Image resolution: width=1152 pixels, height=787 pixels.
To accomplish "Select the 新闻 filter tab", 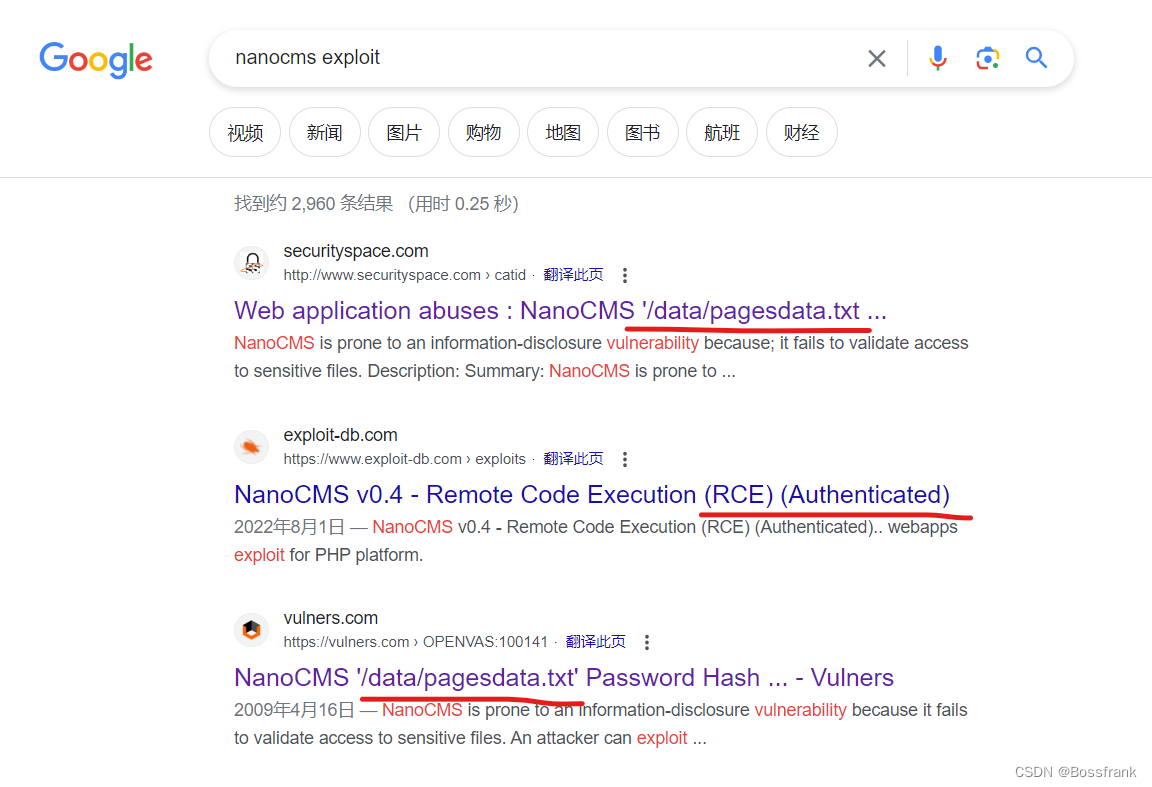I will pyautogui.click(x=324, y=132).
